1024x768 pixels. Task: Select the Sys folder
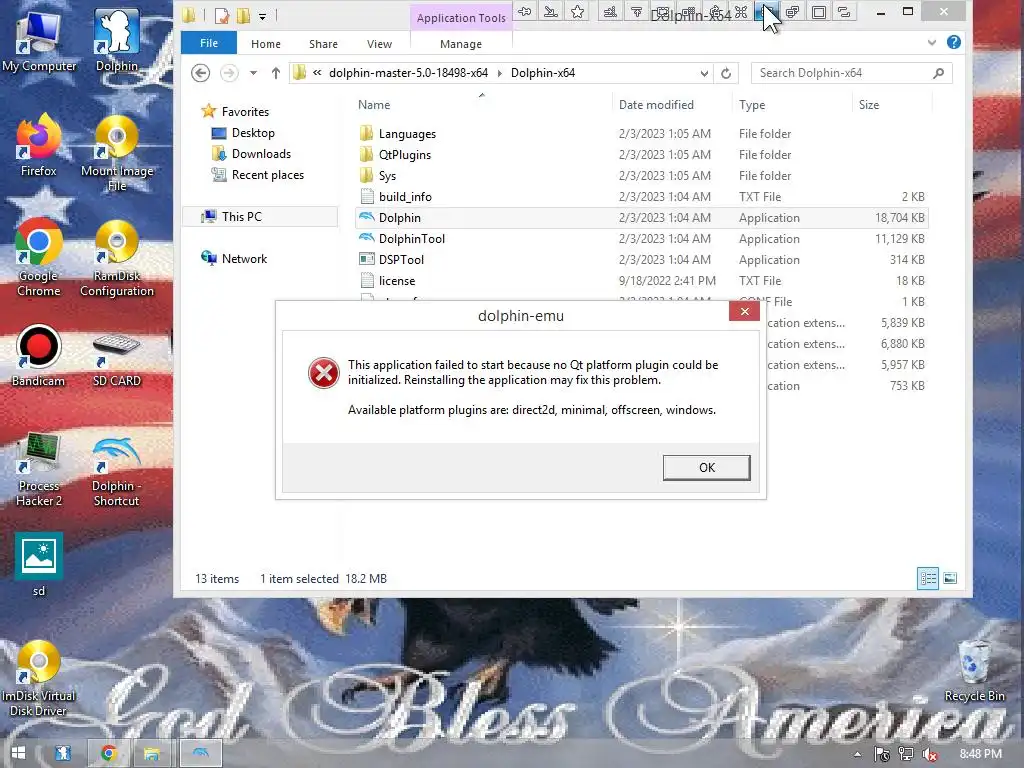click(643, 176)
